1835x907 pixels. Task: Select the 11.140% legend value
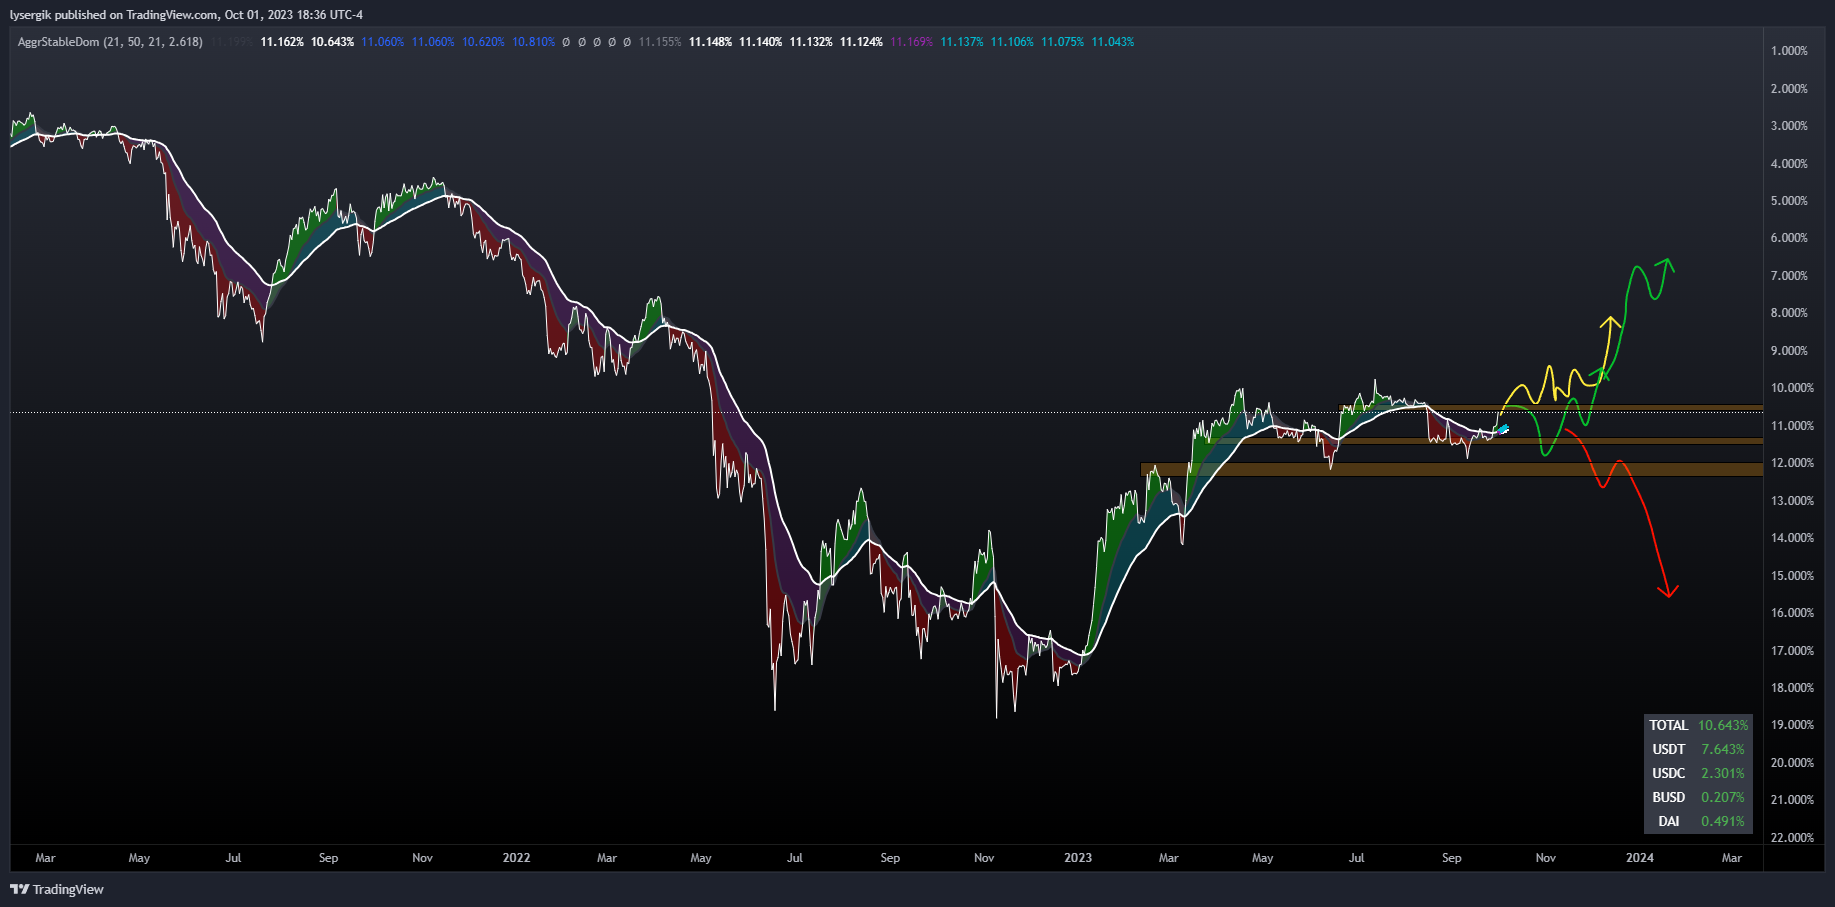760,42
